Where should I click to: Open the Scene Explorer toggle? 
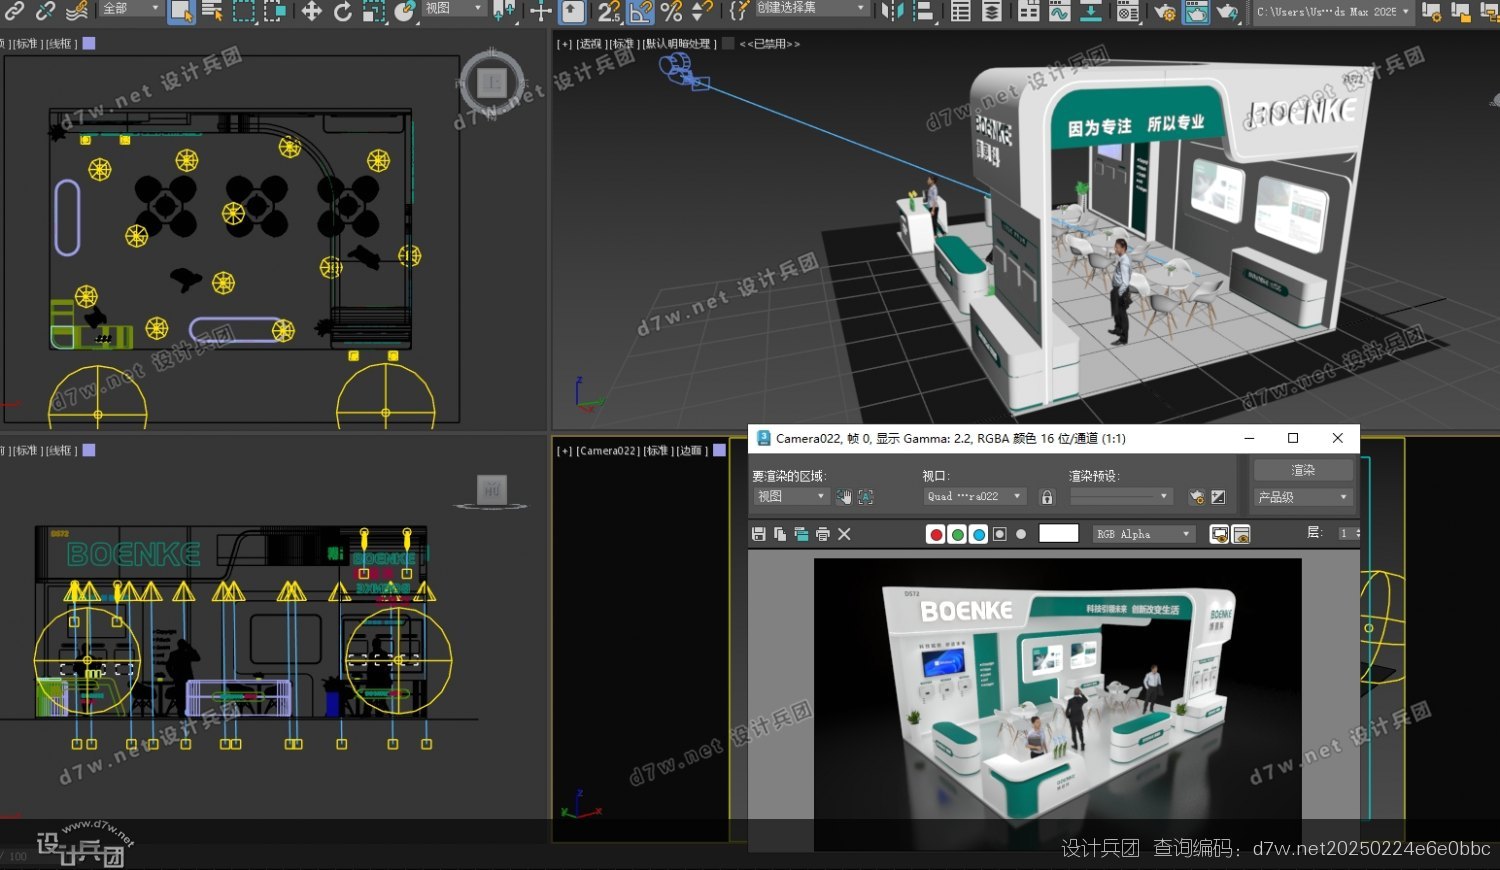click(x=961, y=11)
